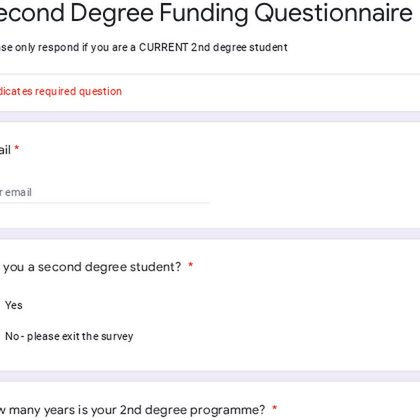
Task: Click the Second Degree Funding Questionnaire title
Action: click(x=206, y=13)
